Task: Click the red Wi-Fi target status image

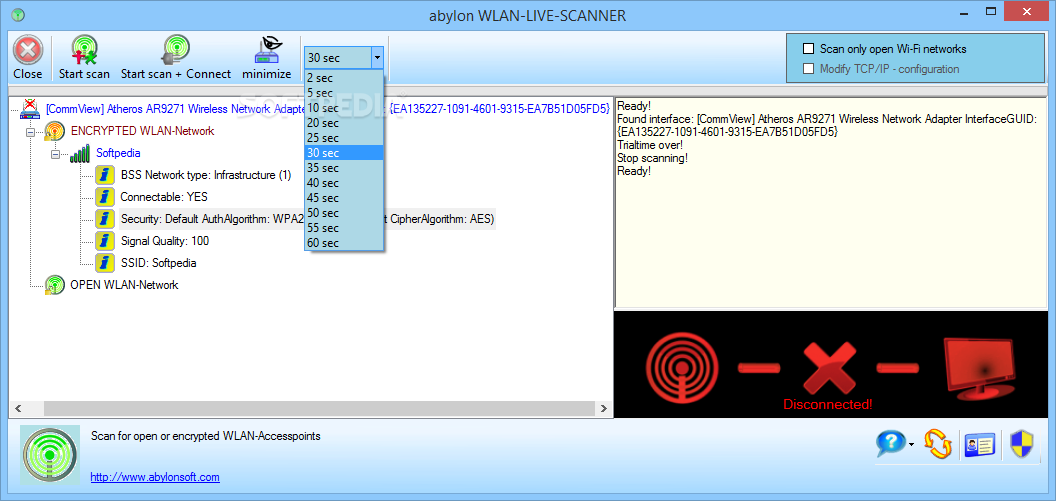Action: [x=682, y=368]
